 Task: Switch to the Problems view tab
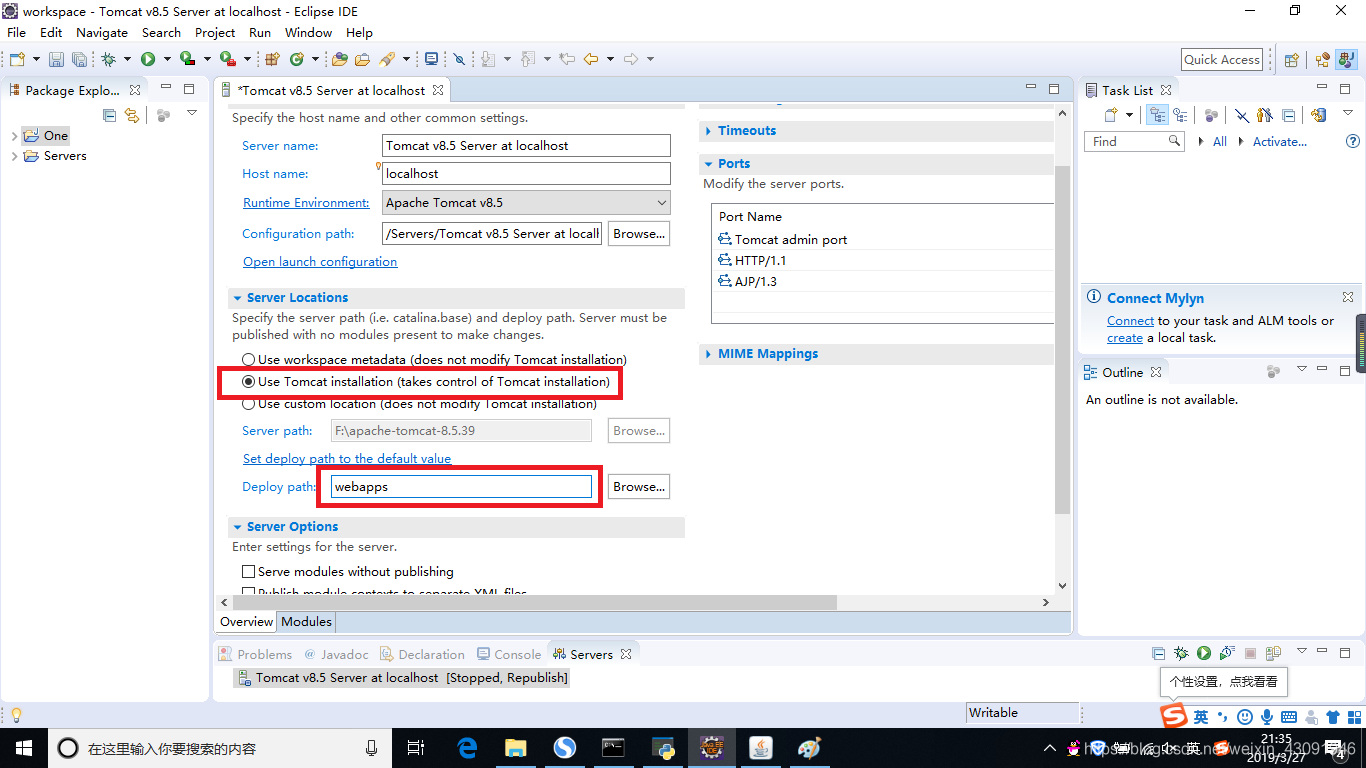(256, 654)
